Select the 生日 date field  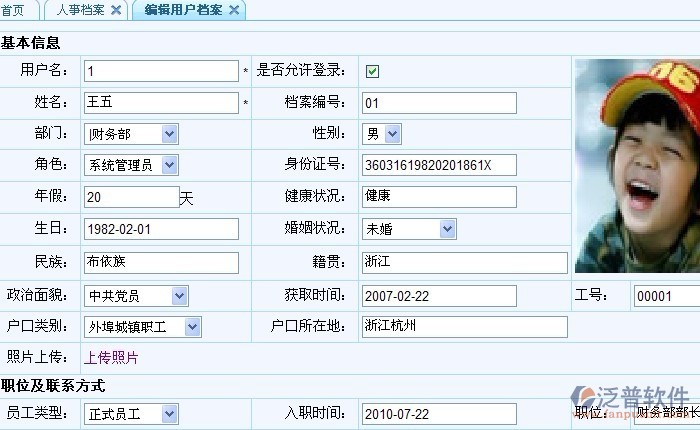(x=161, y=229)
